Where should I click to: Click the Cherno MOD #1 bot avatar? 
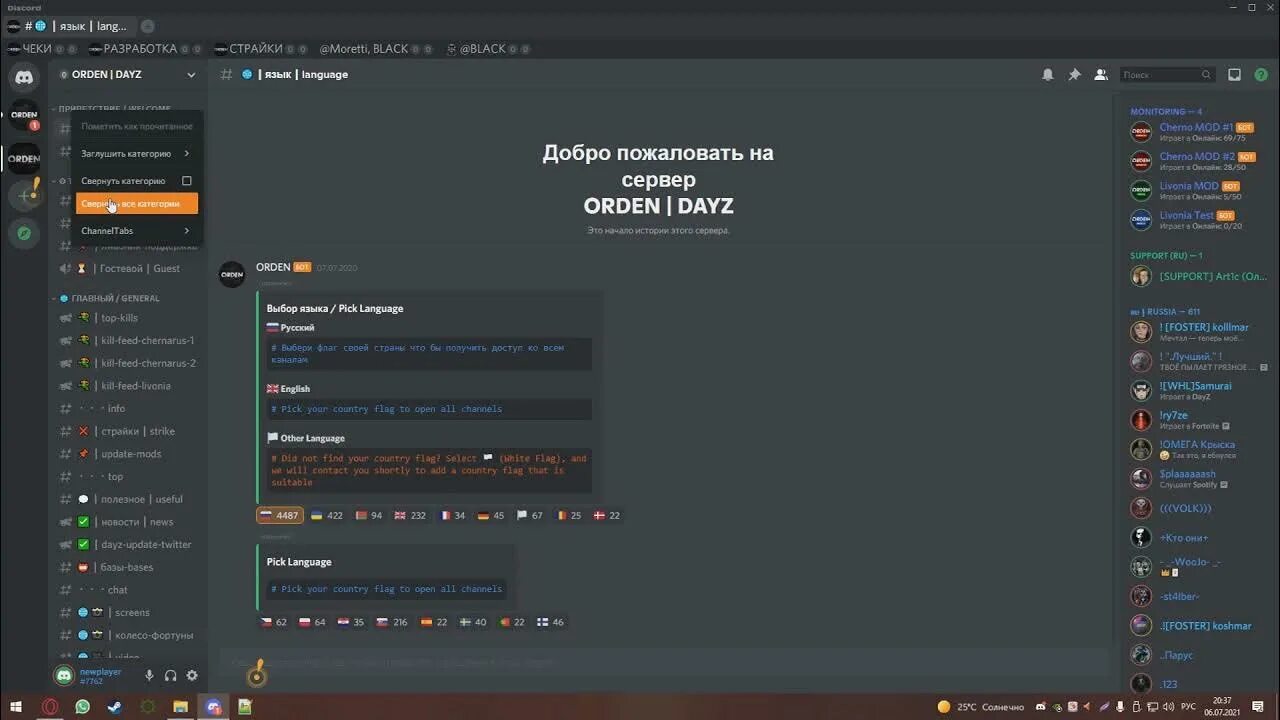[x=1141, y=132]
